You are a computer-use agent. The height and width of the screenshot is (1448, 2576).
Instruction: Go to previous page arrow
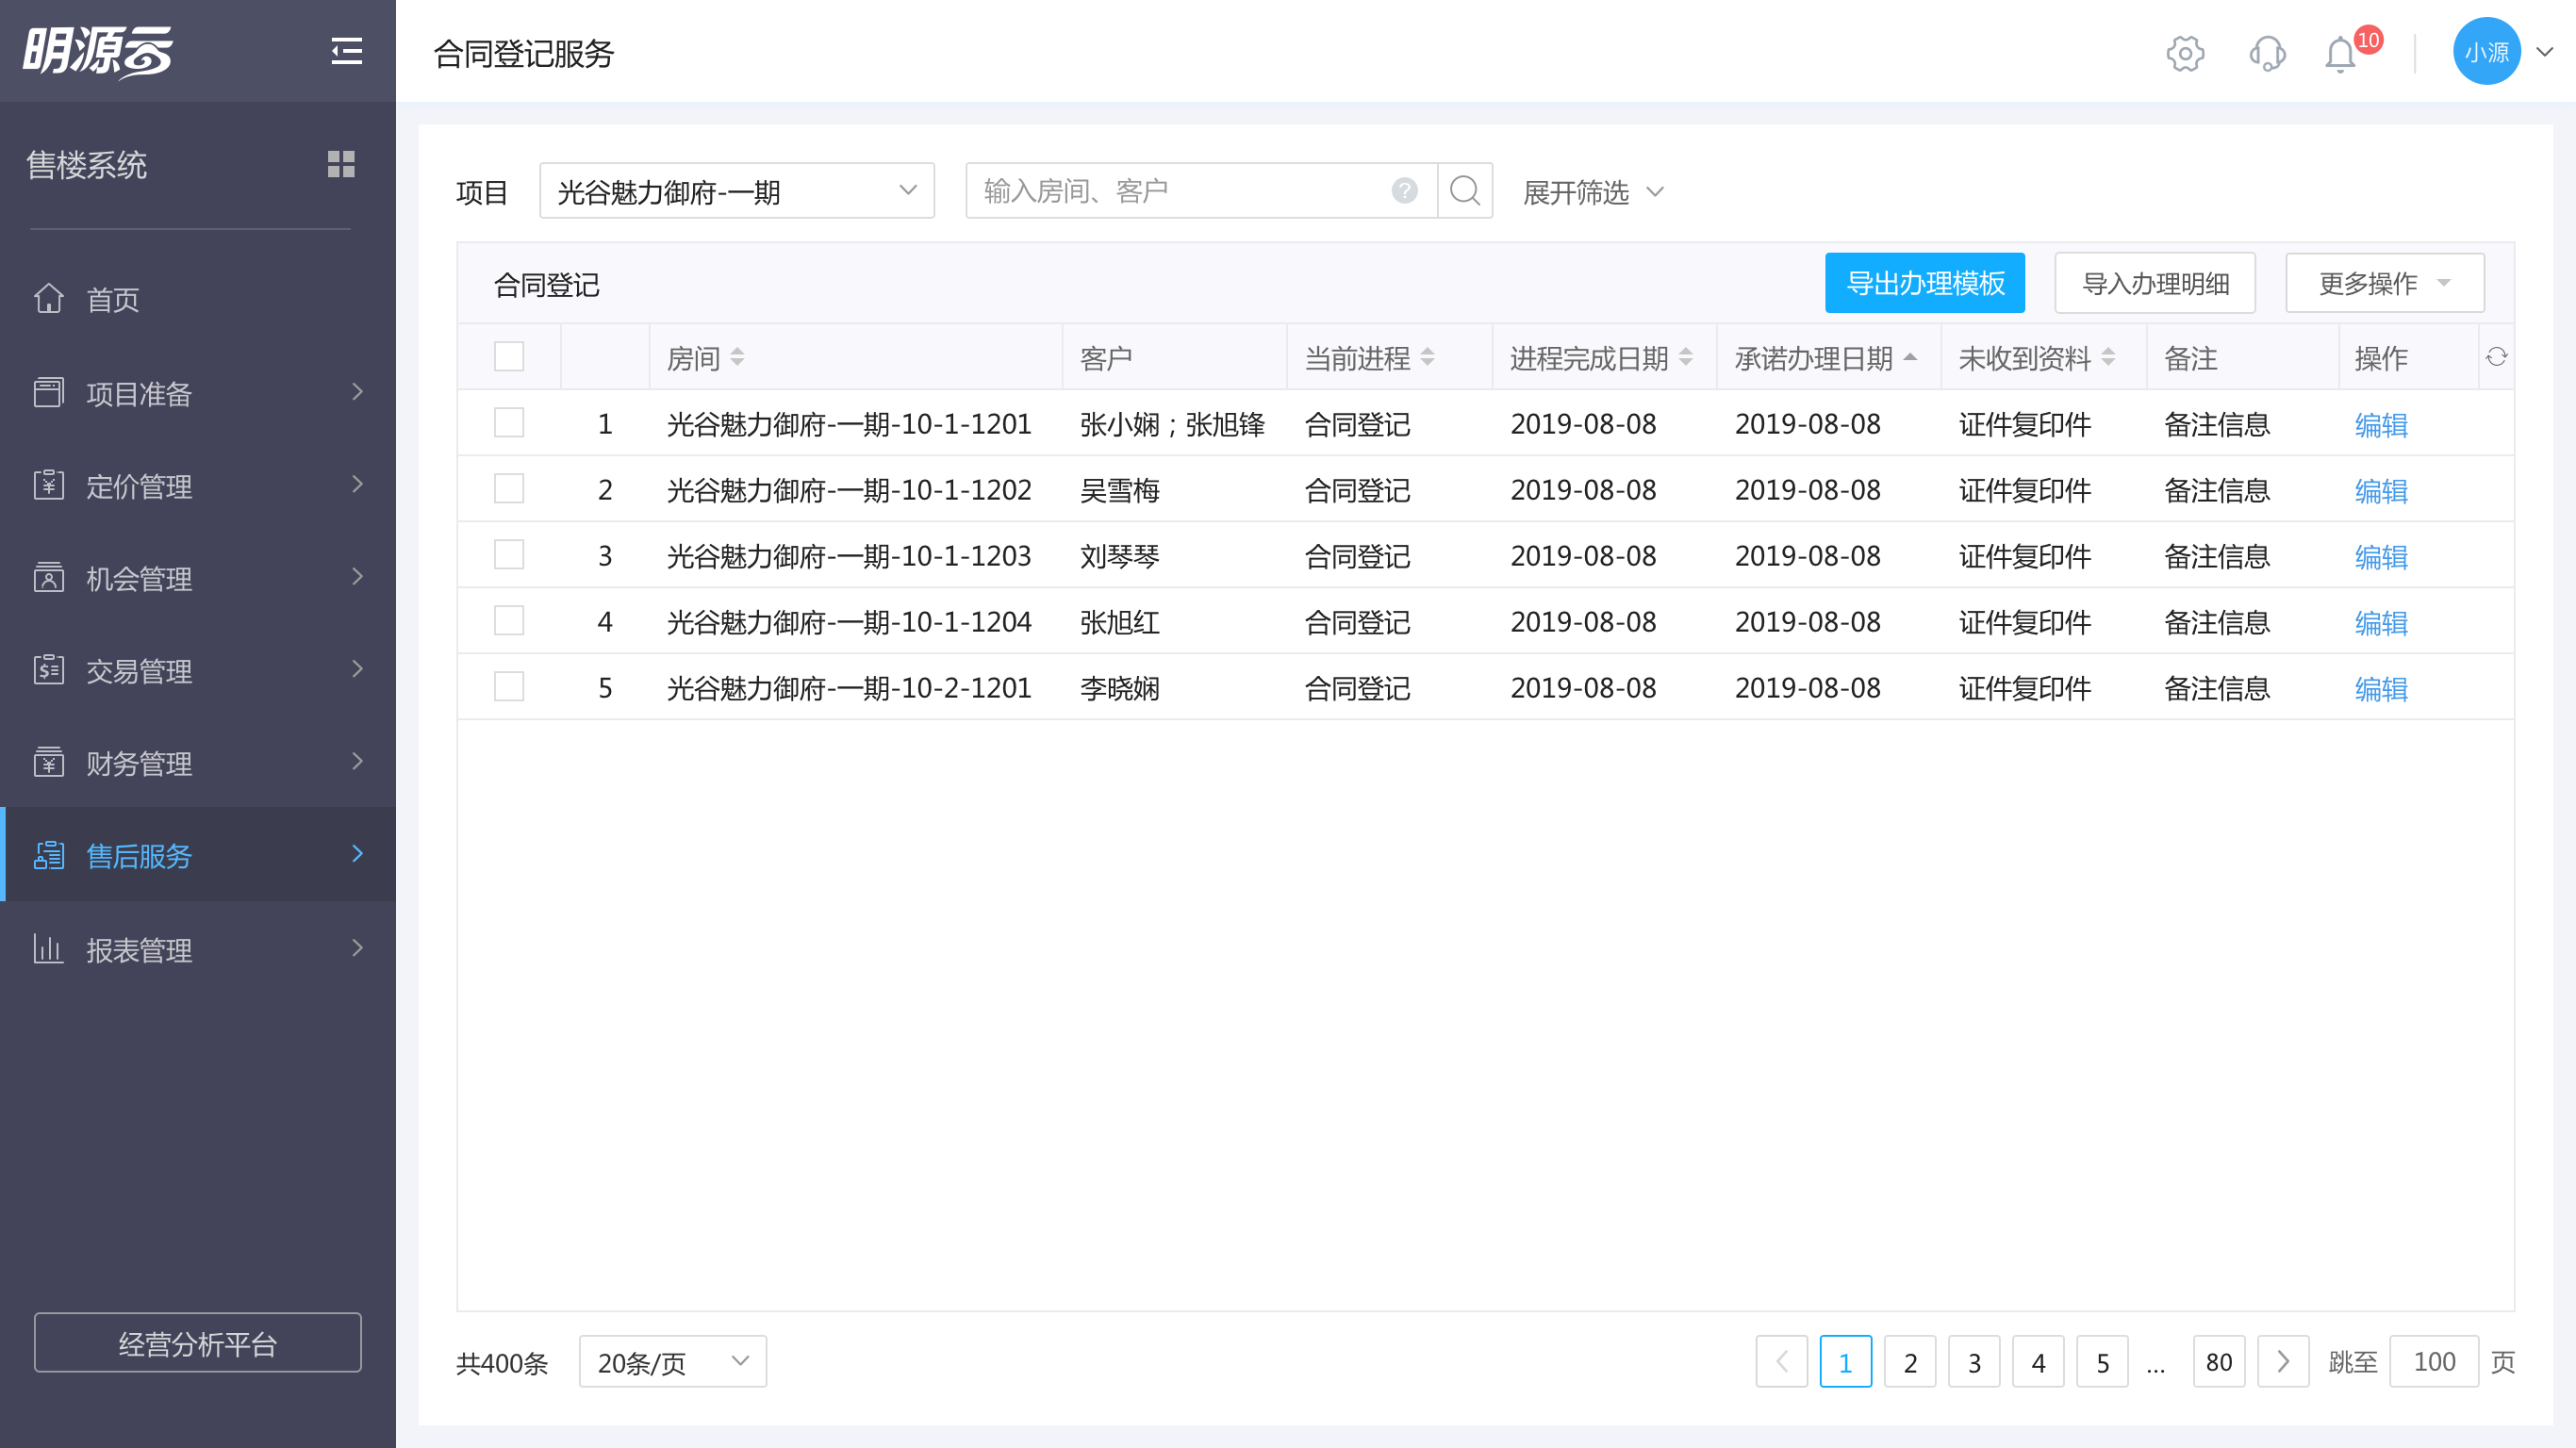point(1781,1361)
